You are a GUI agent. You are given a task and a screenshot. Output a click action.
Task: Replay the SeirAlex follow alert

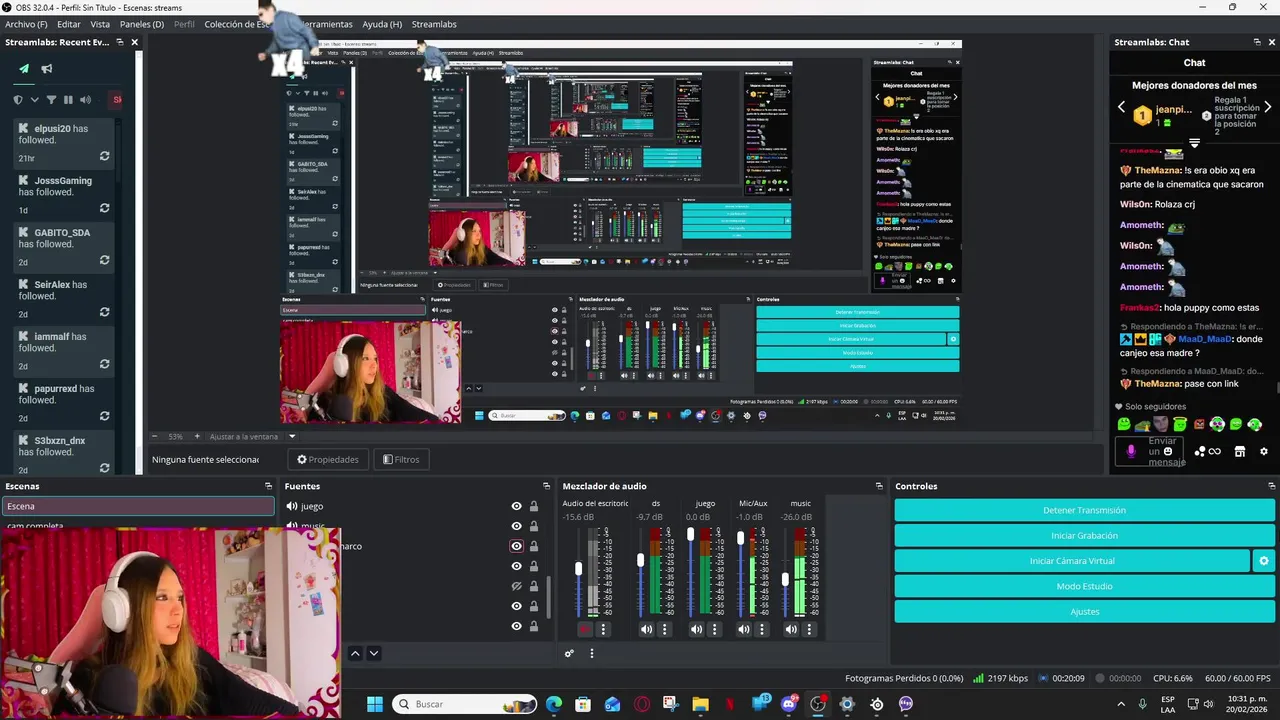click(x=104, y=313)
